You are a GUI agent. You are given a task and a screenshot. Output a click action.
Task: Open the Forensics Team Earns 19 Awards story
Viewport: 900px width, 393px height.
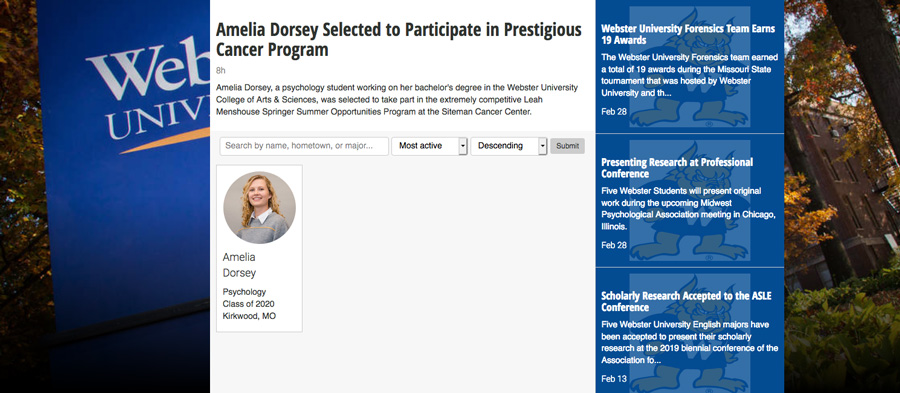688,34
